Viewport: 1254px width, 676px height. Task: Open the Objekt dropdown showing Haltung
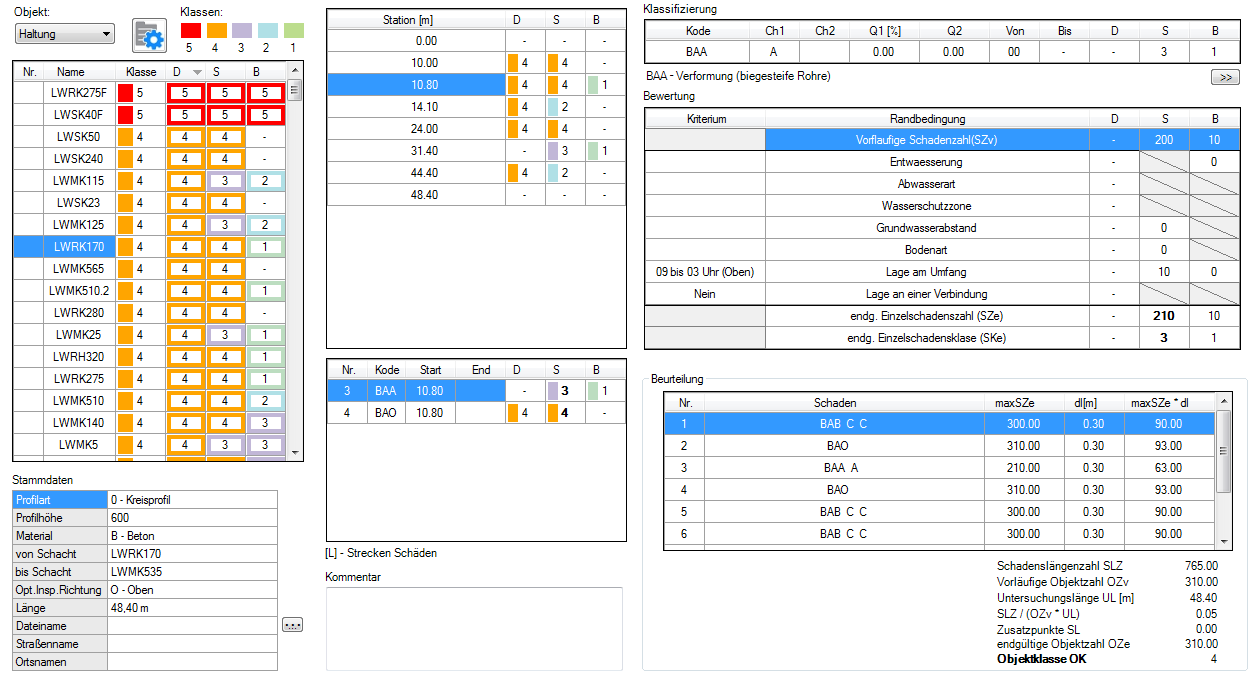click(x=65, y=34)
